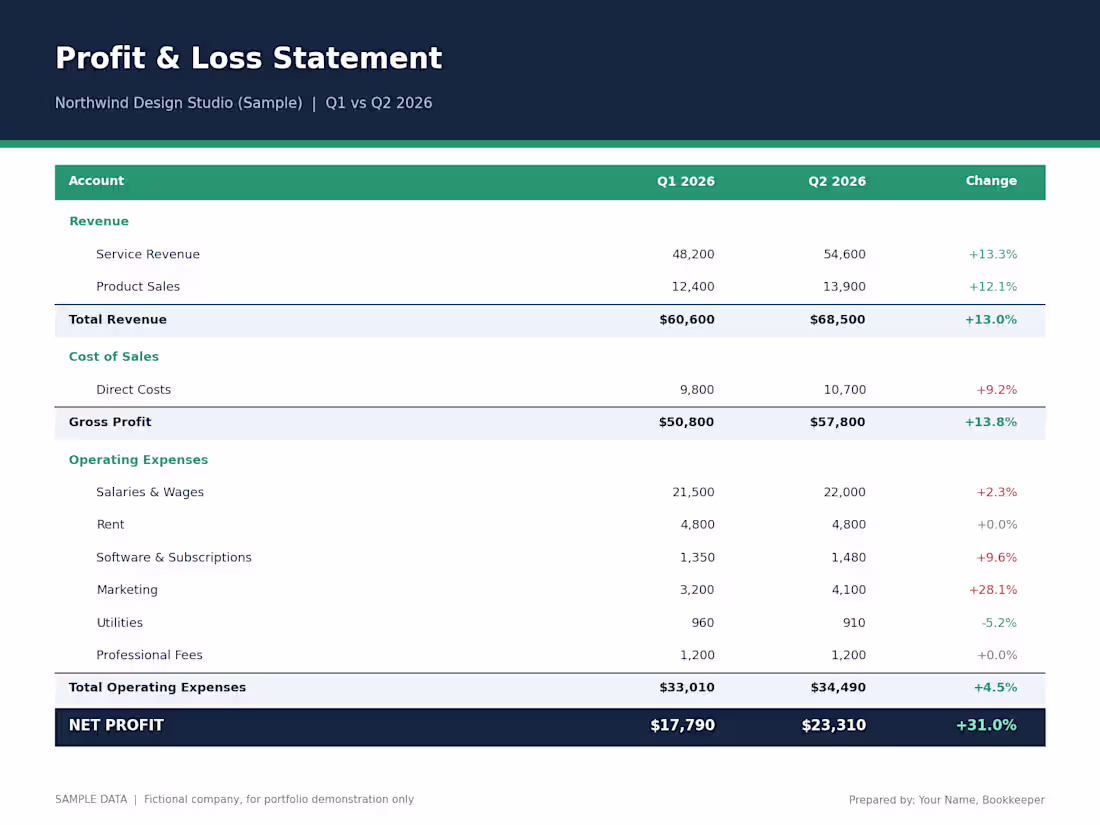Click the Service Revenue row label
Viewport: 1100px width, 825px height.
(148, 254)
